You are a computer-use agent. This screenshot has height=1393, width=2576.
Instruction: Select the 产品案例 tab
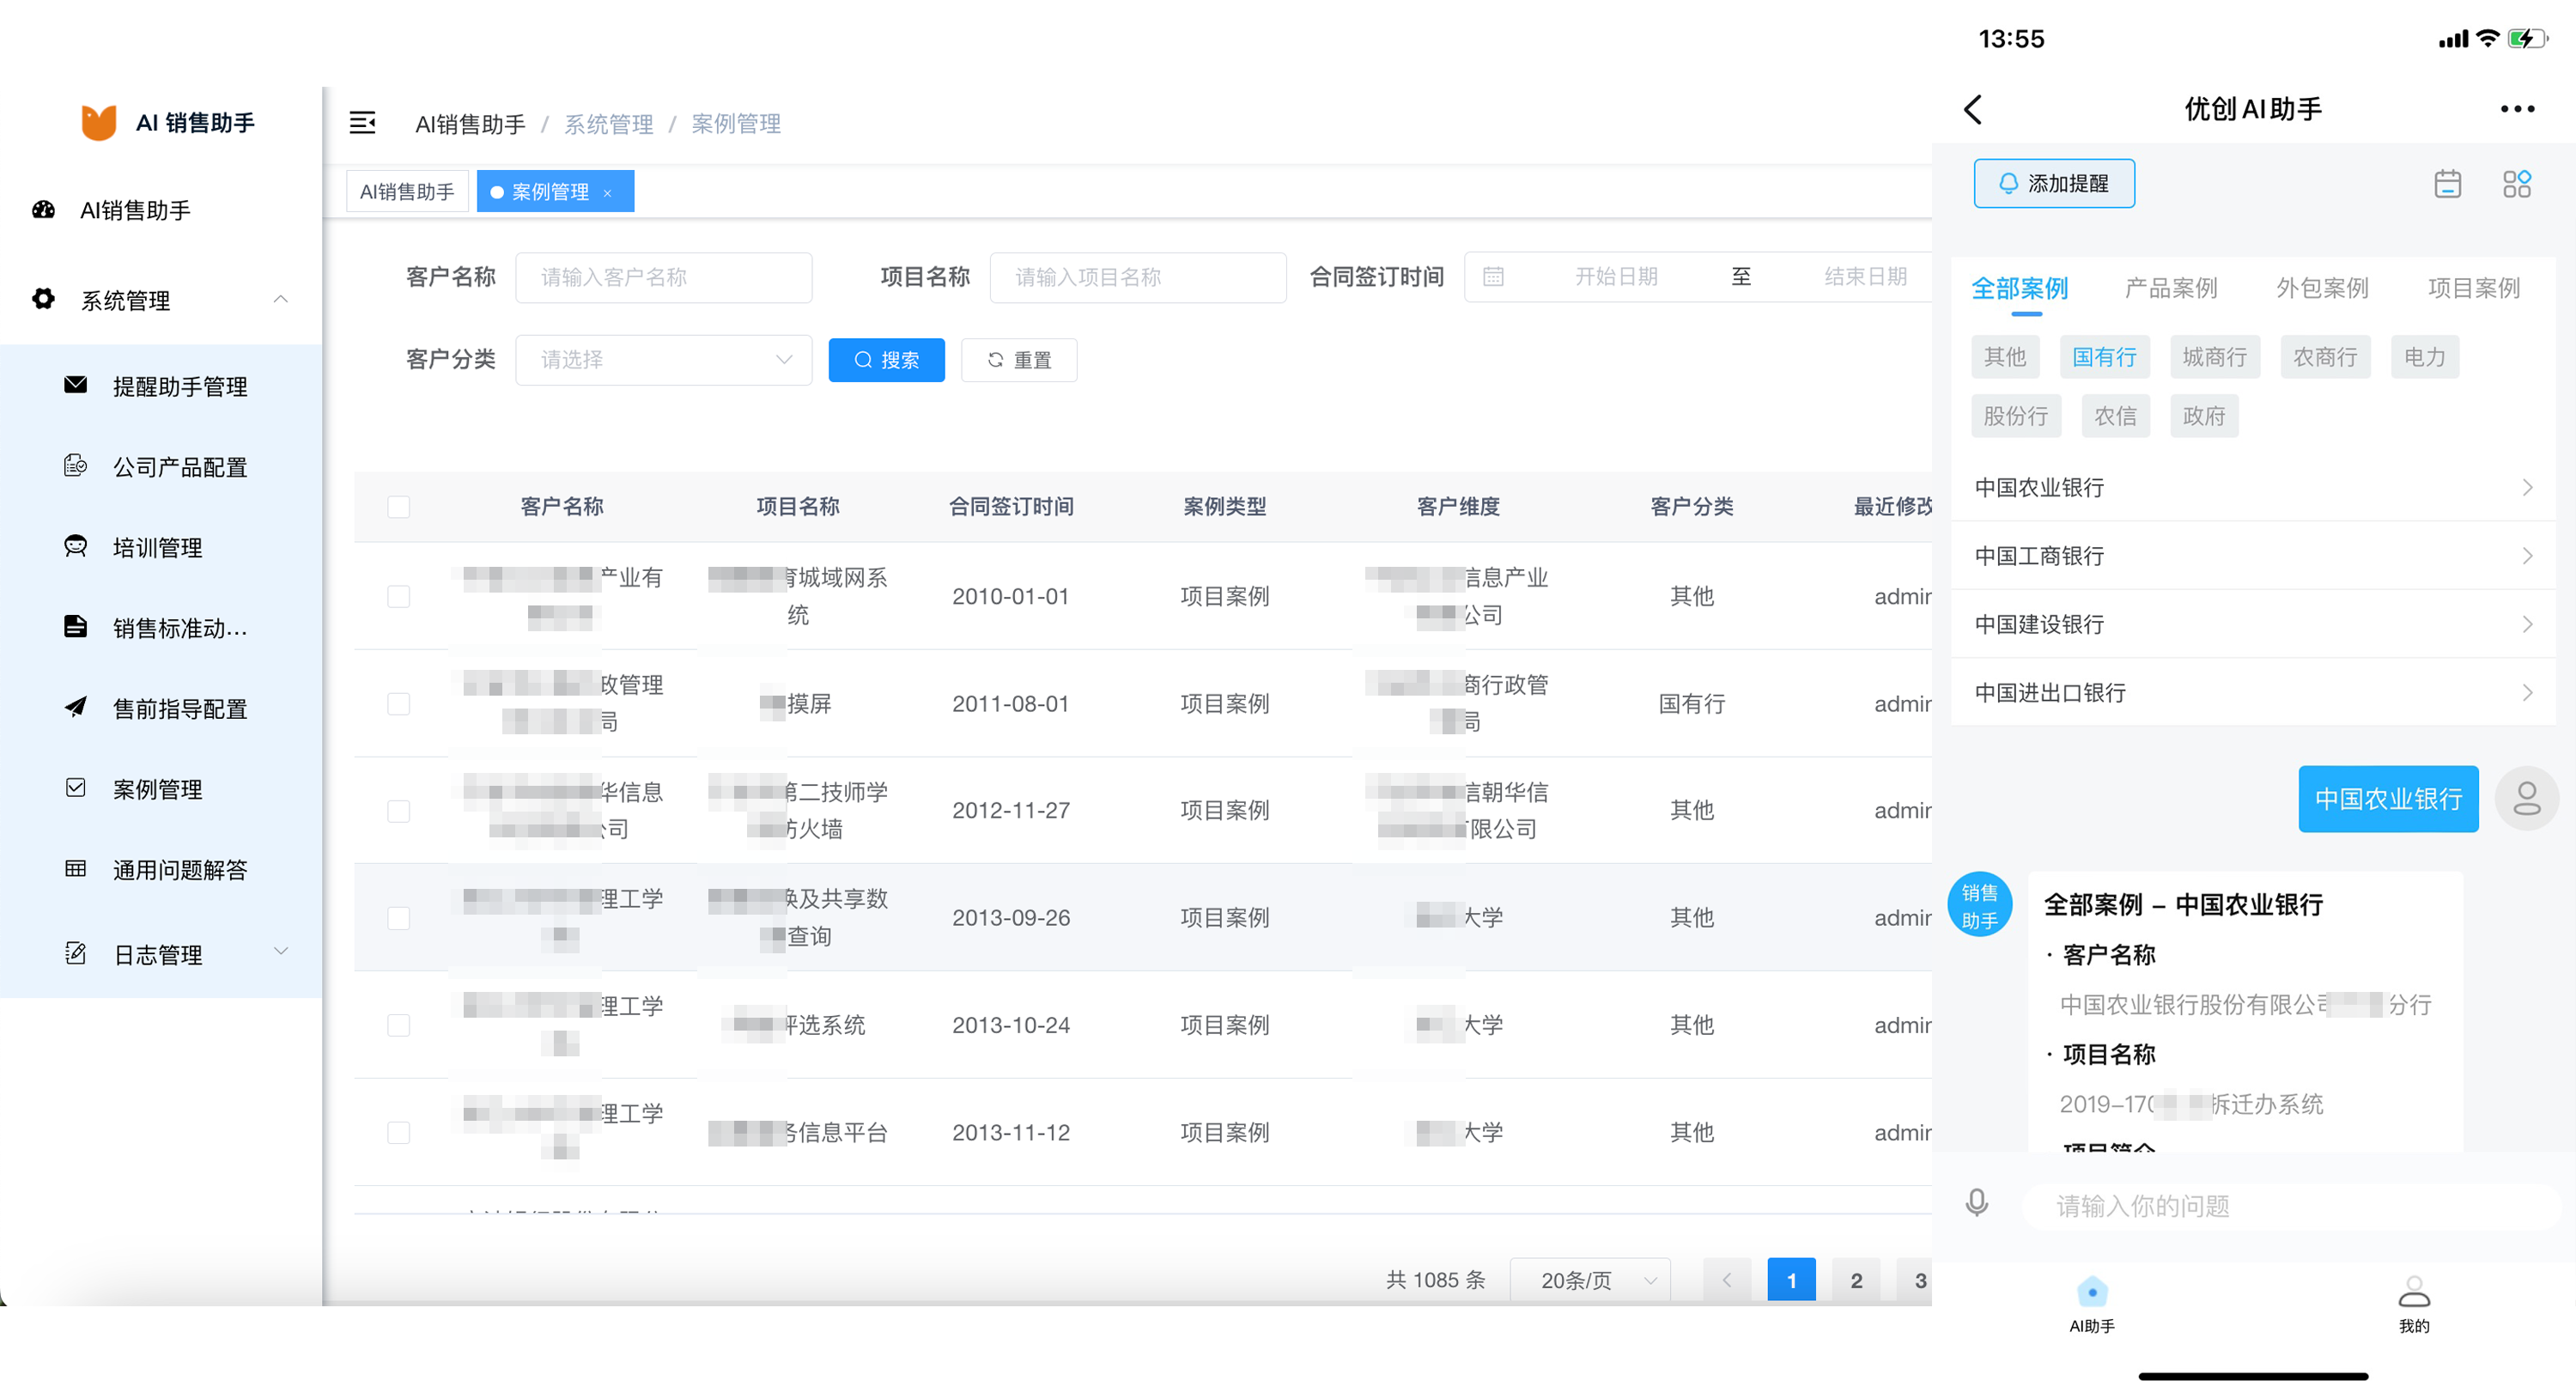2171,289
